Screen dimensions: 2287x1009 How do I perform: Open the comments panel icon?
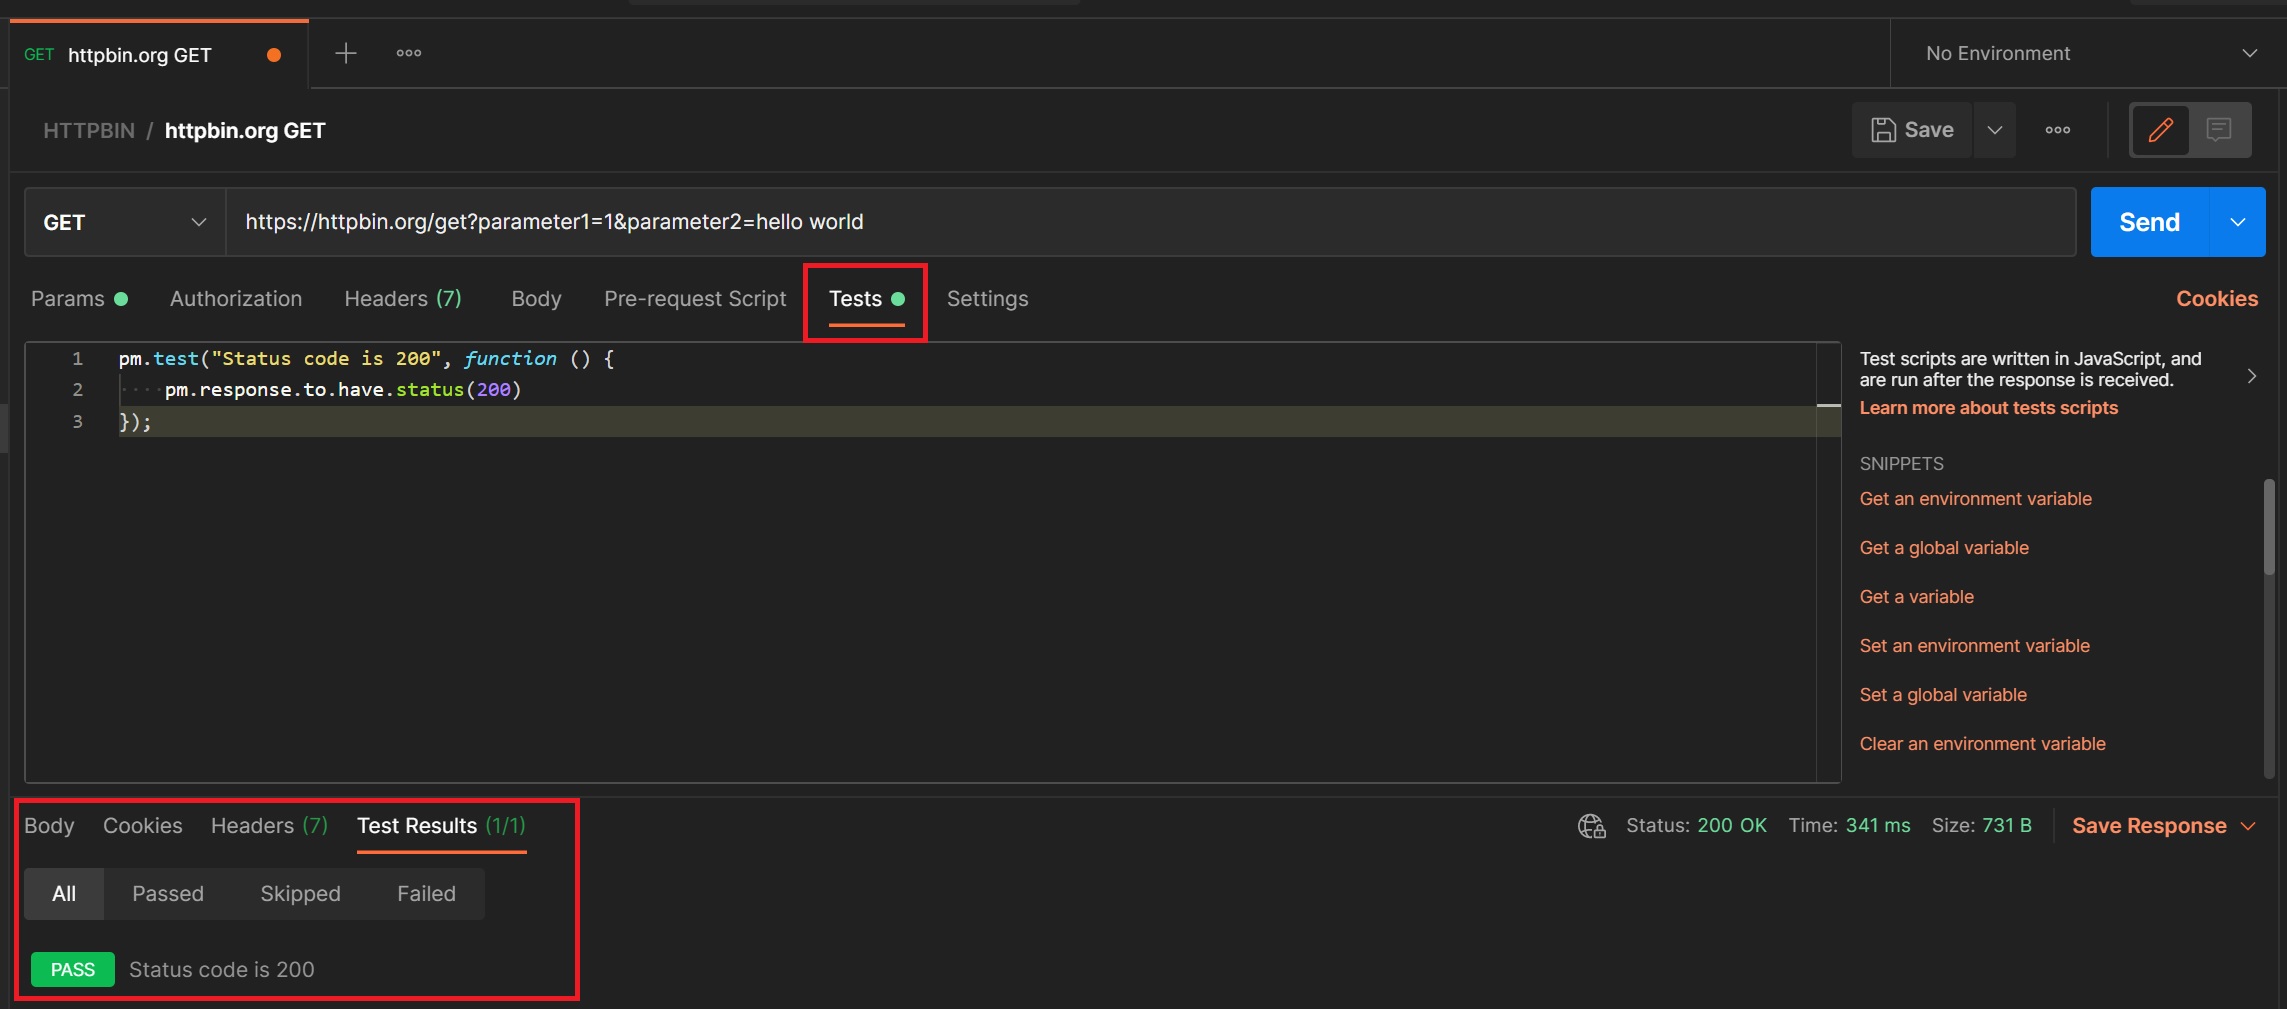pos(2219,130)
